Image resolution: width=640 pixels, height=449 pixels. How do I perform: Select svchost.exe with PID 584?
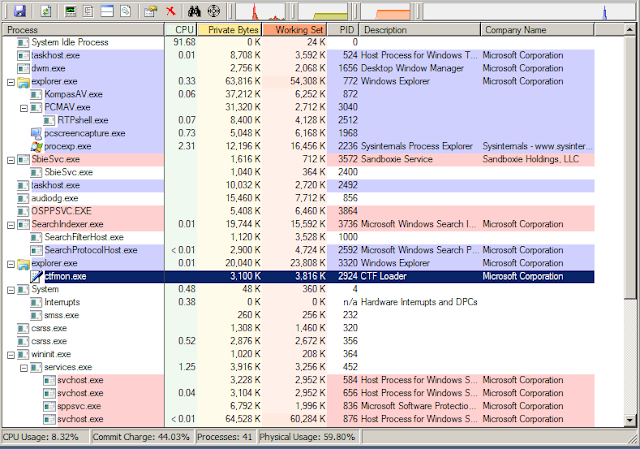(298, 380)
